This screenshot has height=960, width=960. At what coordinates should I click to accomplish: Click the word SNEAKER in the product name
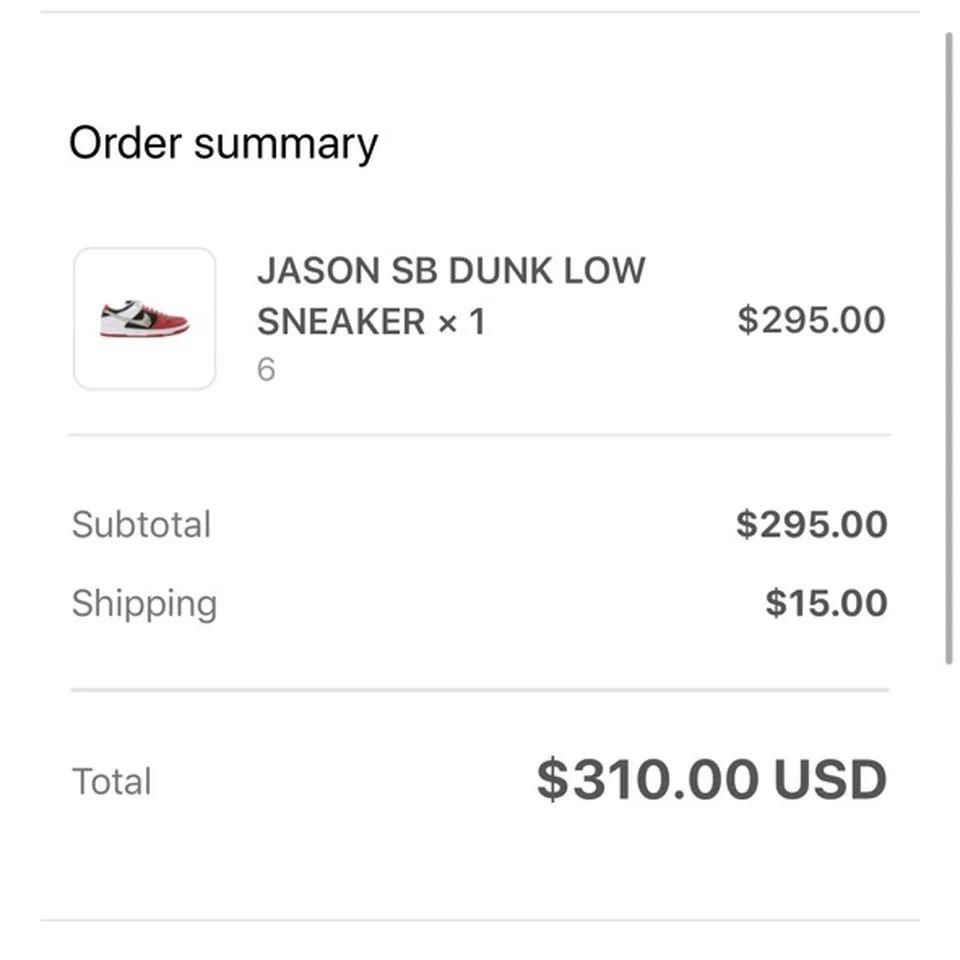click(x=341, y=322)
